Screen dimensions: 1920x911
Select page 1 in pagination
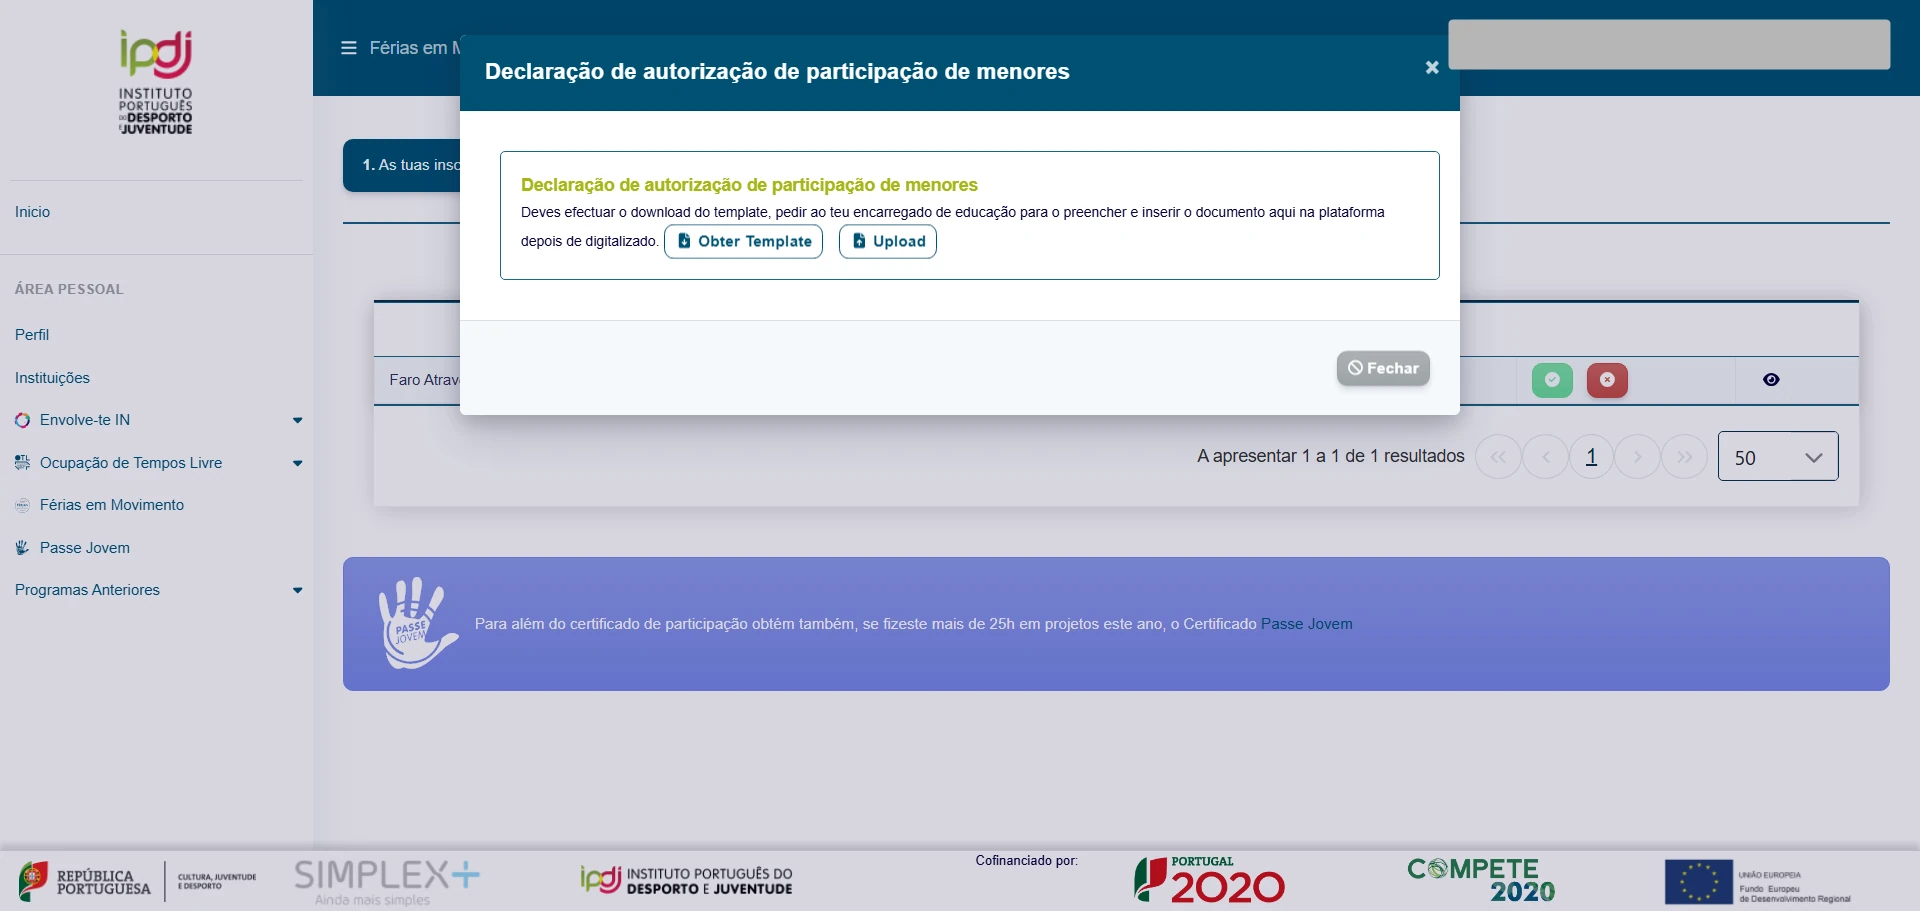(1591, 457)
